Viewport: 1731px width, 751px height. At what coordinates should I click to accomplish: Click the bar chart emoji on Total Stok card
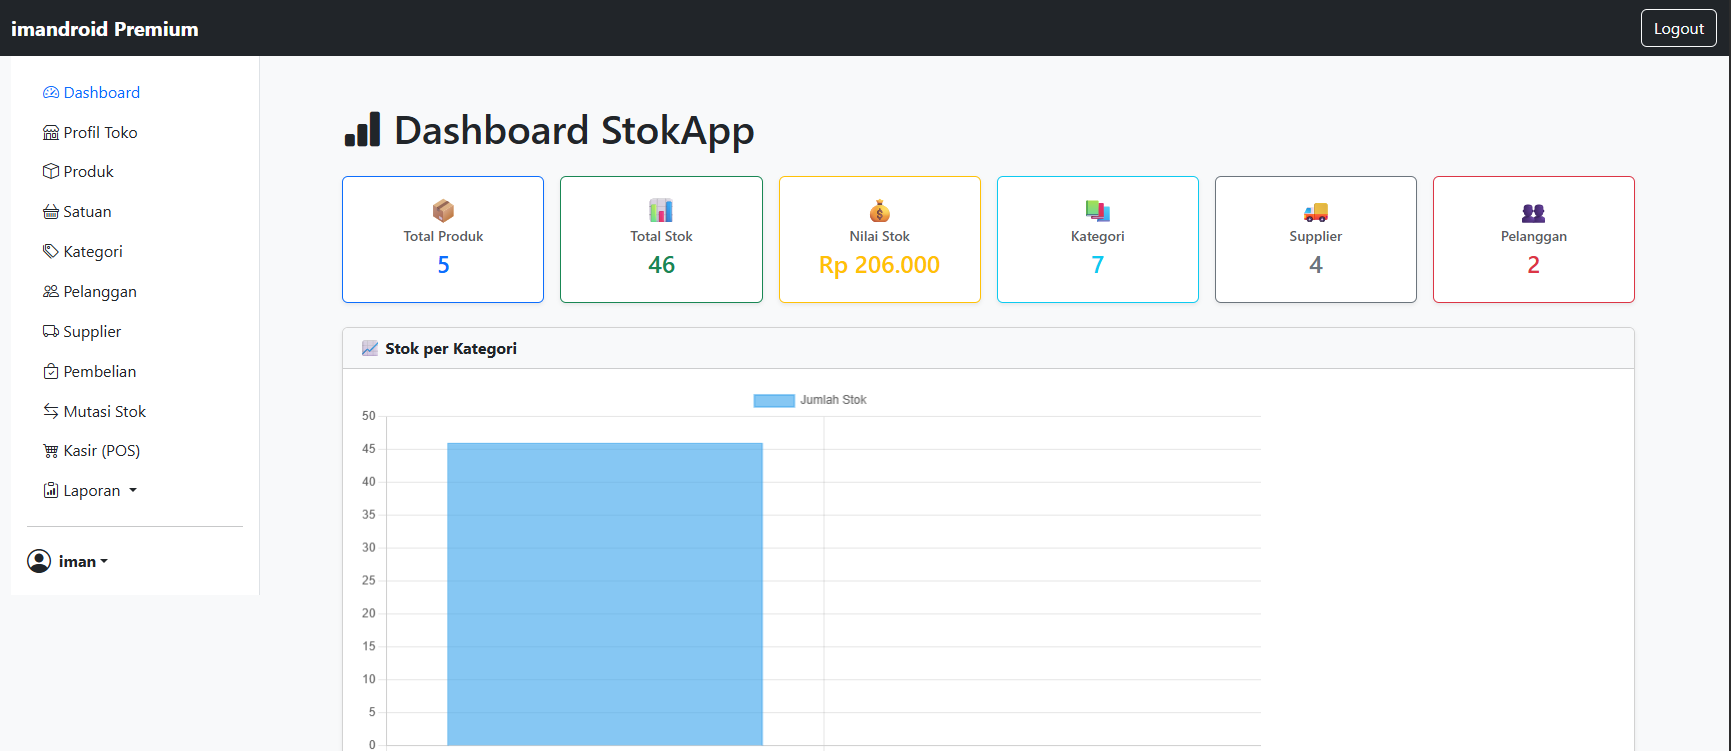pyautogui.click(x=661, y=210)
